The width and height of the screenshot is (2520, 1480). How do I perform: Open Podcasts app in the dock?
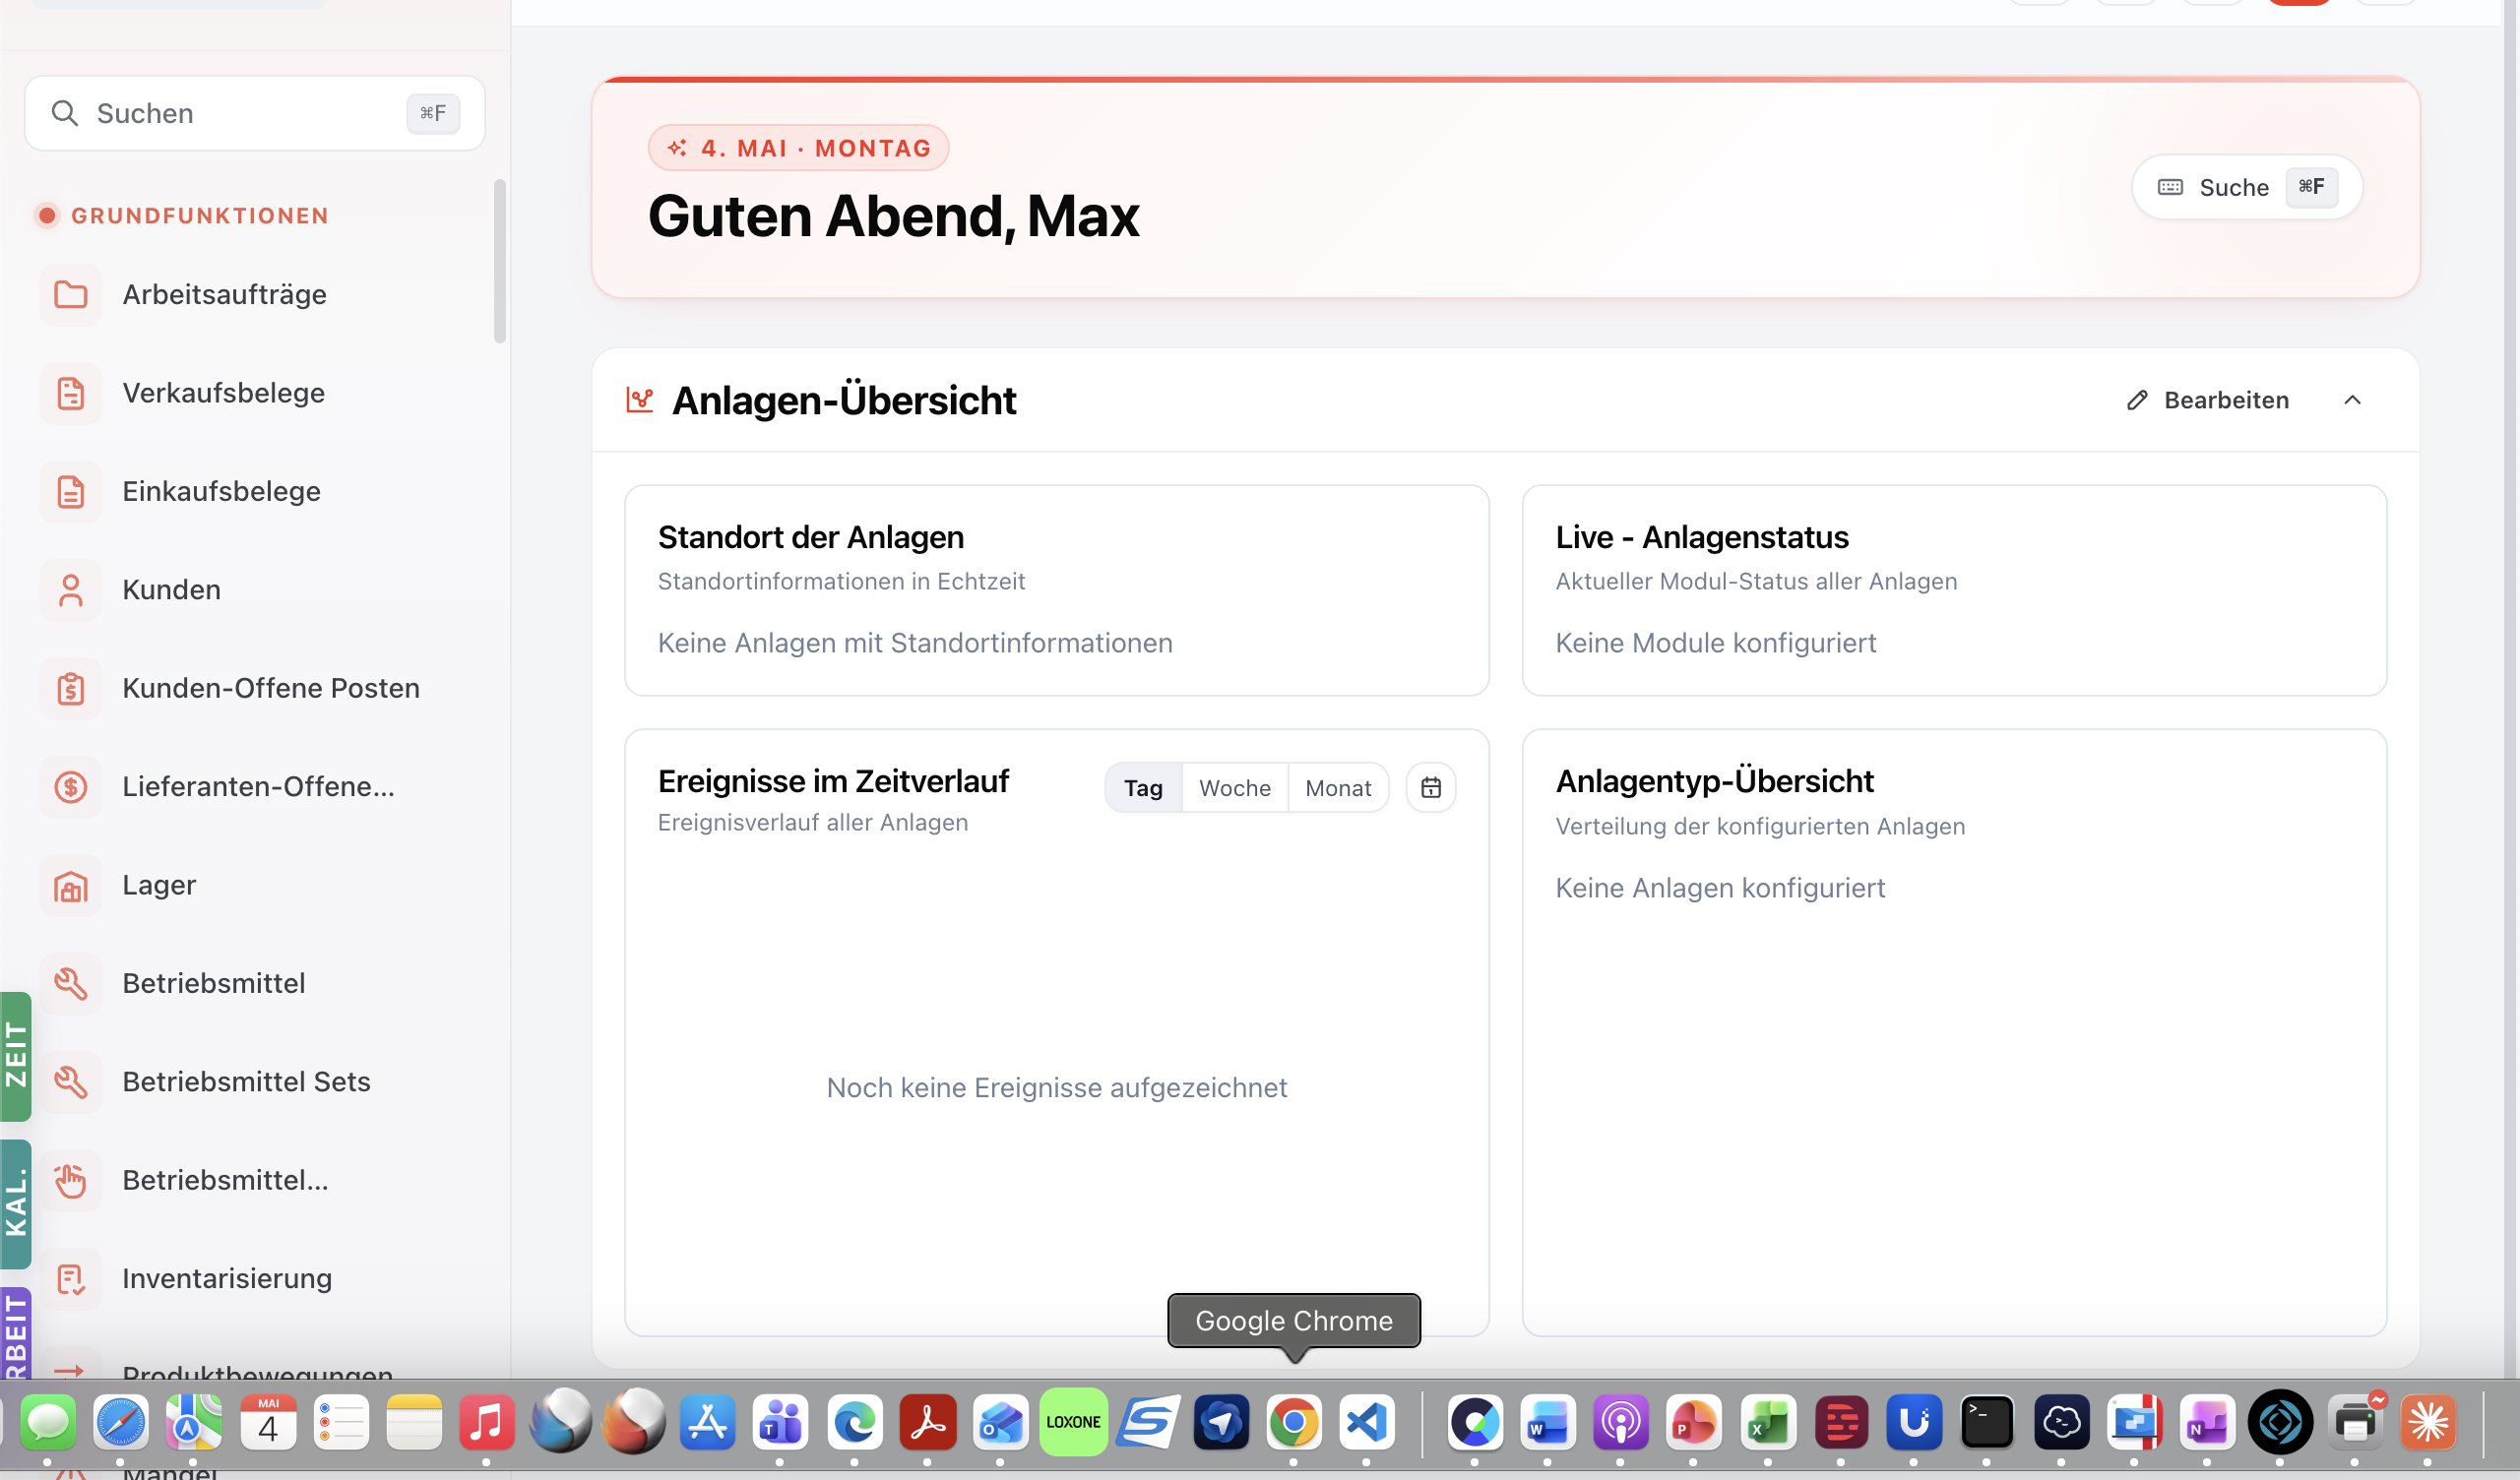tap(1621, 1422)
